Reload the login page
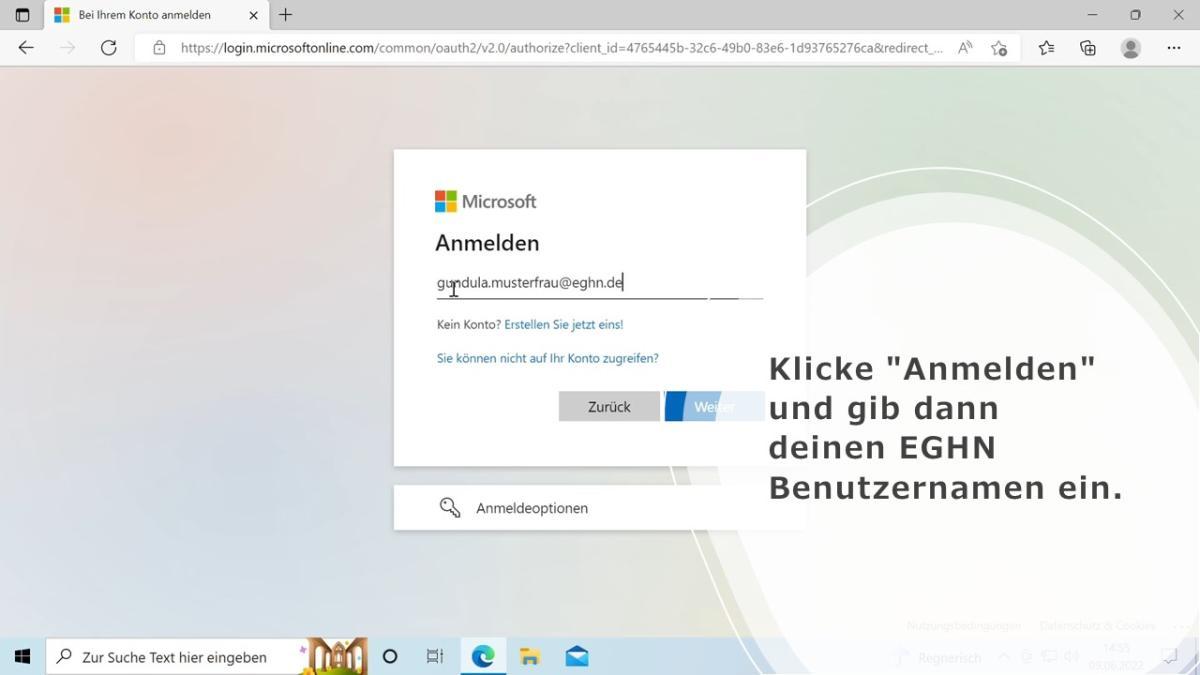 click(109, 48)
